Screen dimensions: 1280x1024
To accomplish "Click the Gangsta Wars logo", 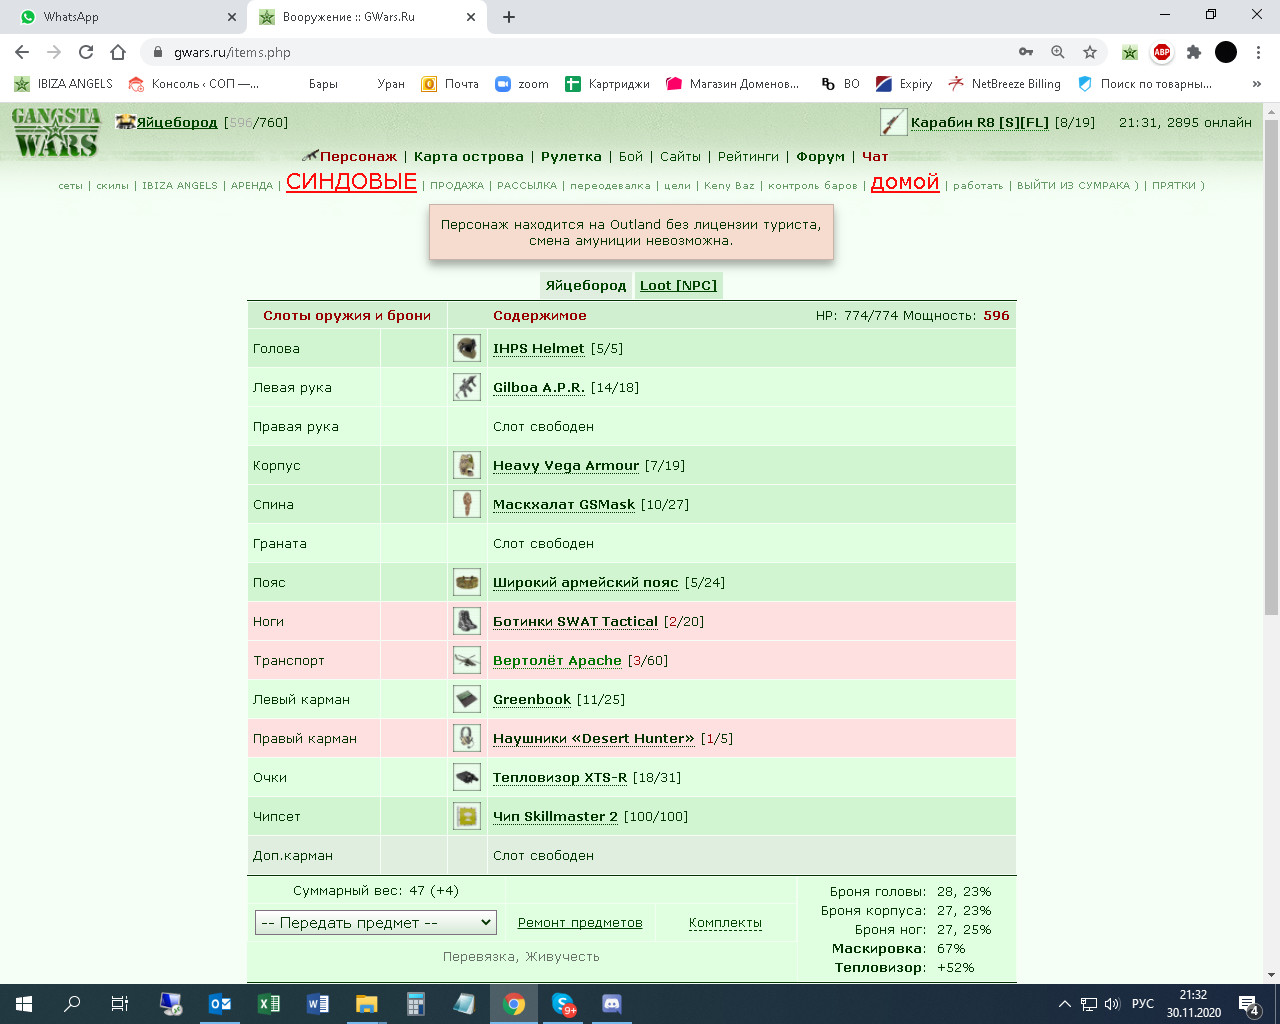I will point(57,132).
